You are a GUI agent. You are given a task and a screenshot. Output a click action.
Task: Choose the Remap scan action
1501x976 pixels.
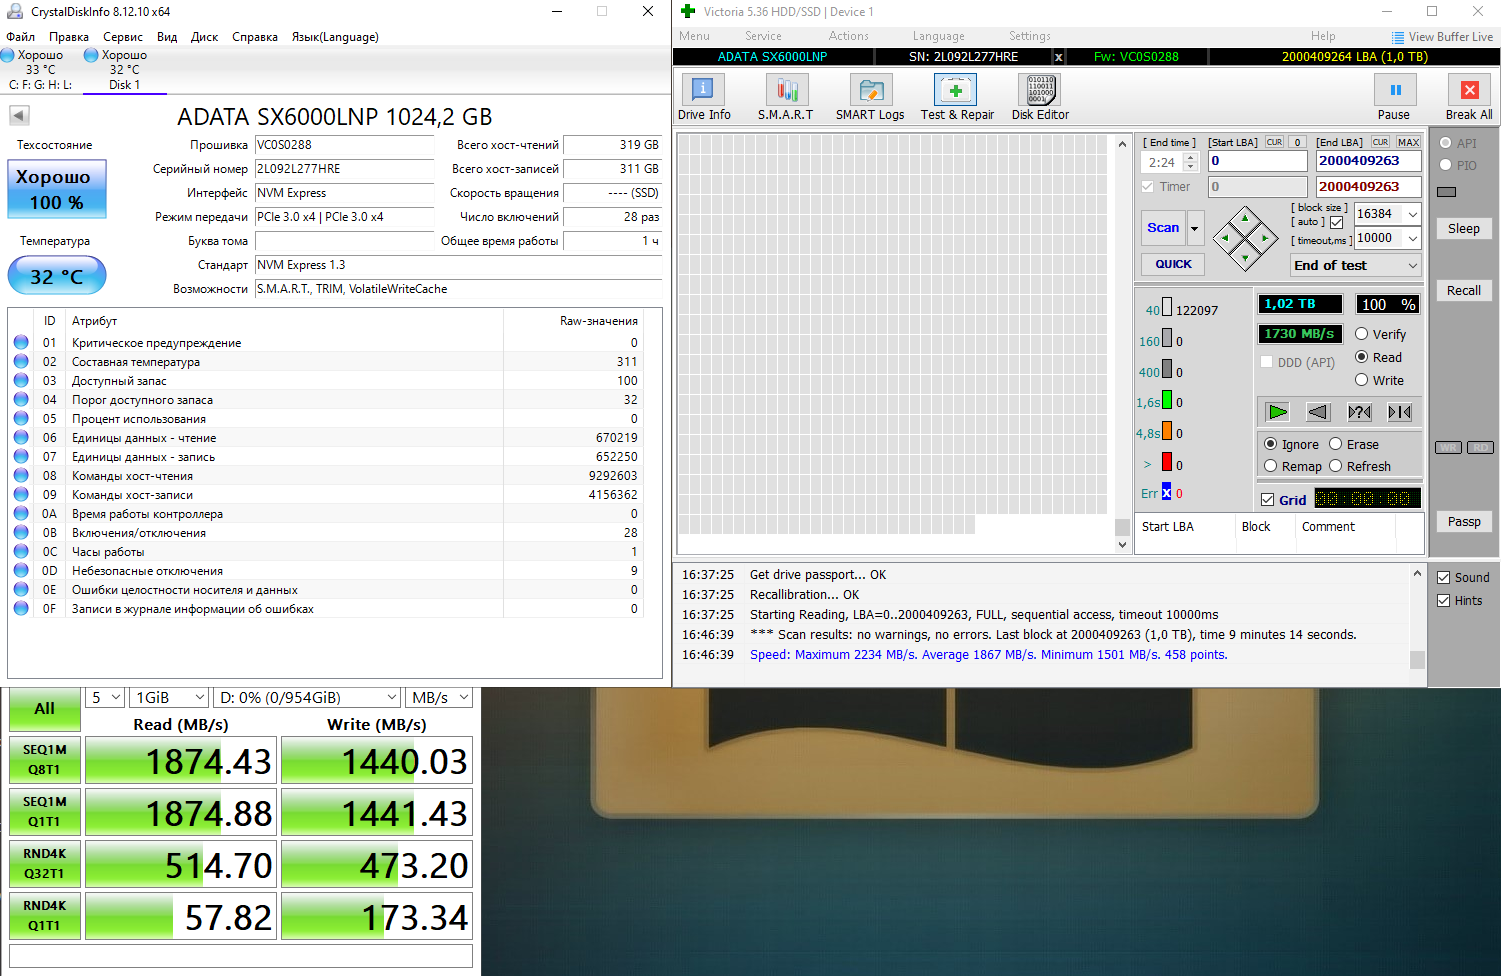(x=1271, y=466)
